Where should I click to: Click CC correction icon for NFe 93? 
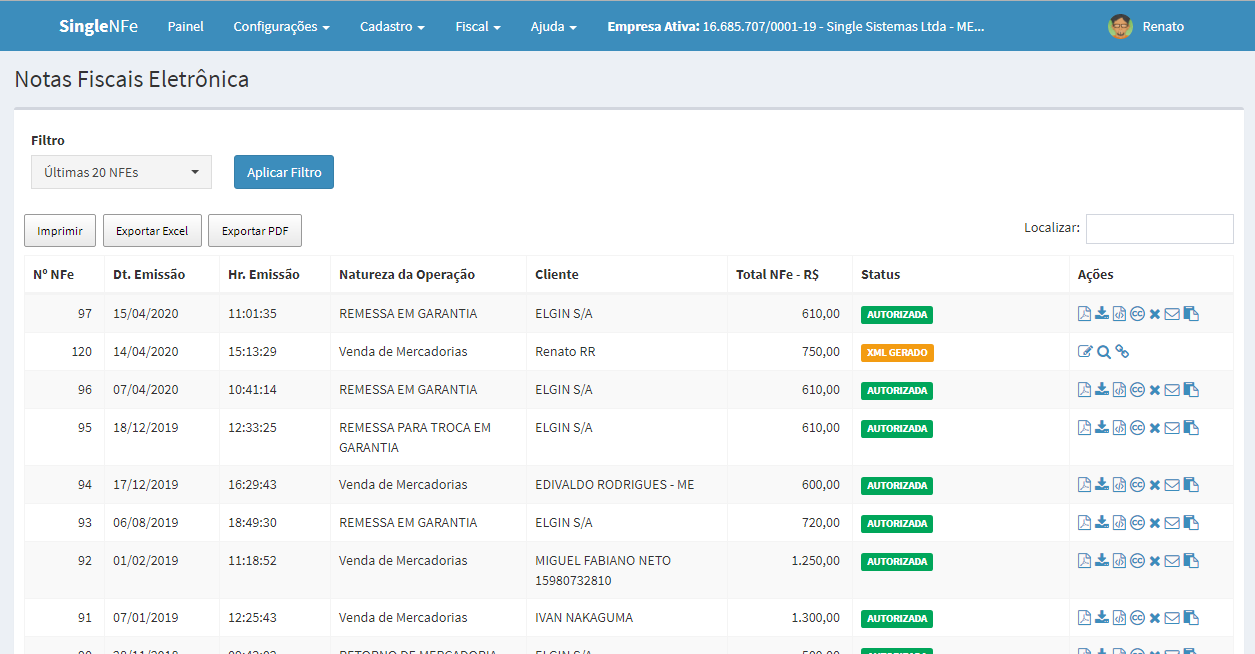(1137, 523)
